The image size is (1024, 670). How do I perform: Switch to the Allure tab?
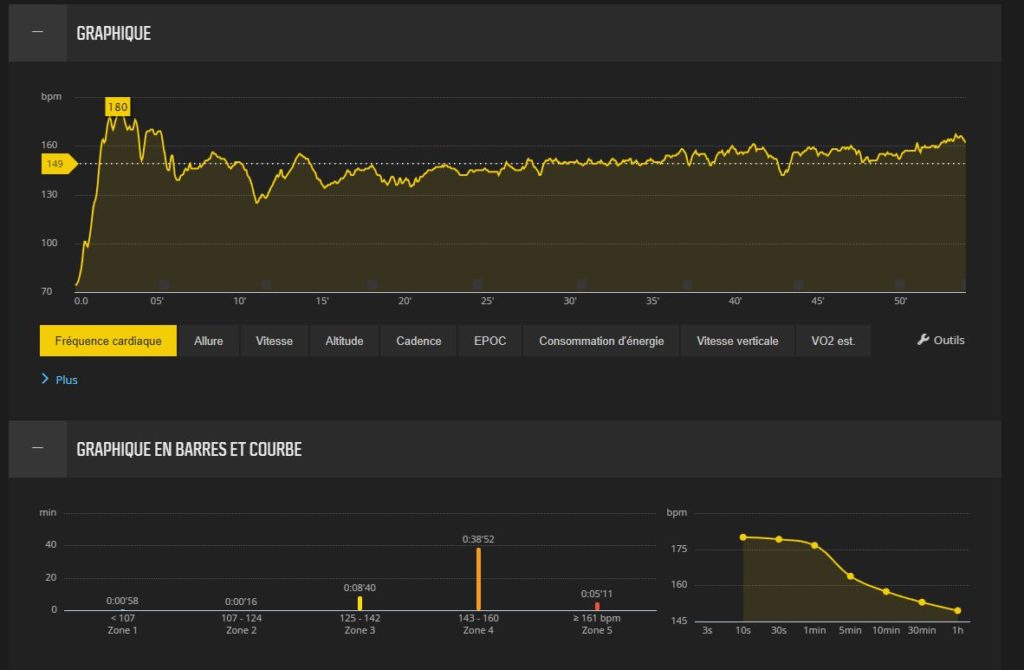pyautogui.click(x=208, y=341)
